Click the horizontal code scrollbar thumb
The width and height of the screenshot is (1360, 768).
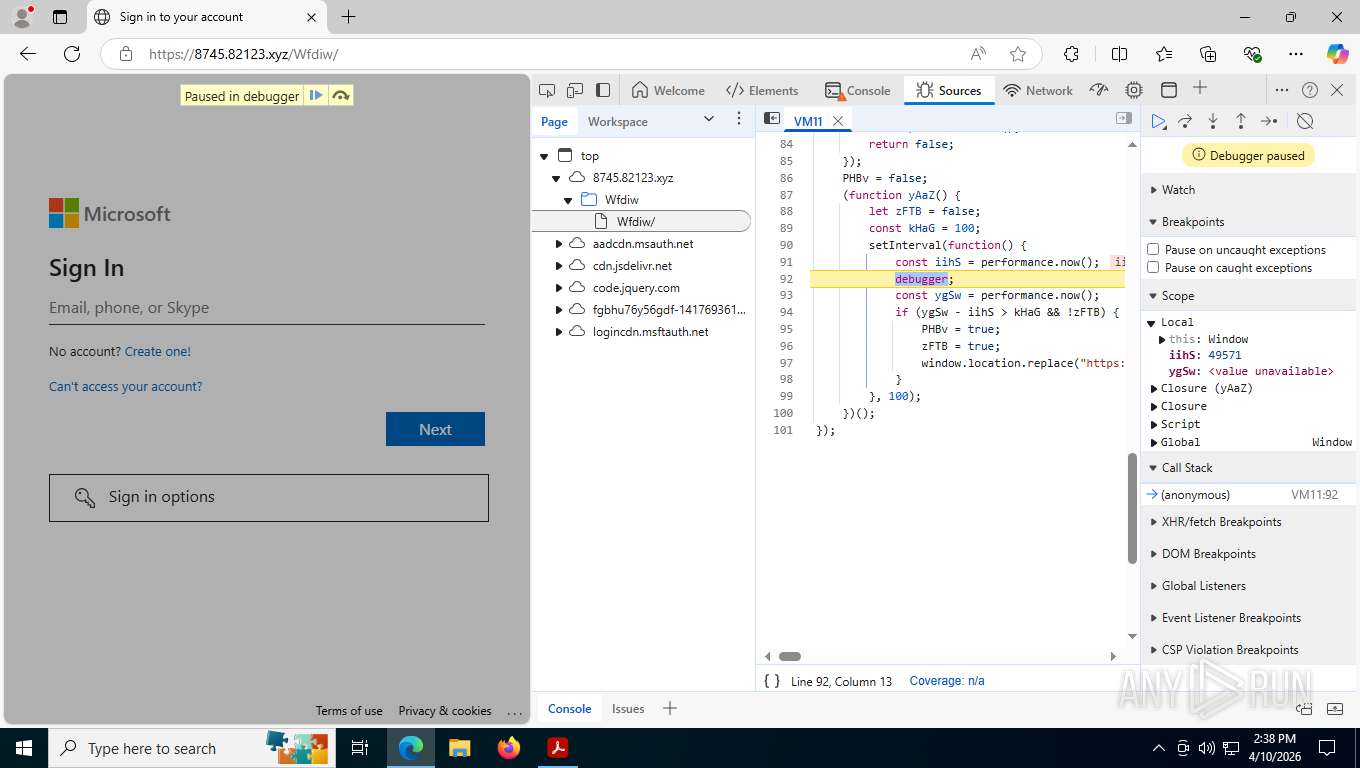click(x=790, y=656)
